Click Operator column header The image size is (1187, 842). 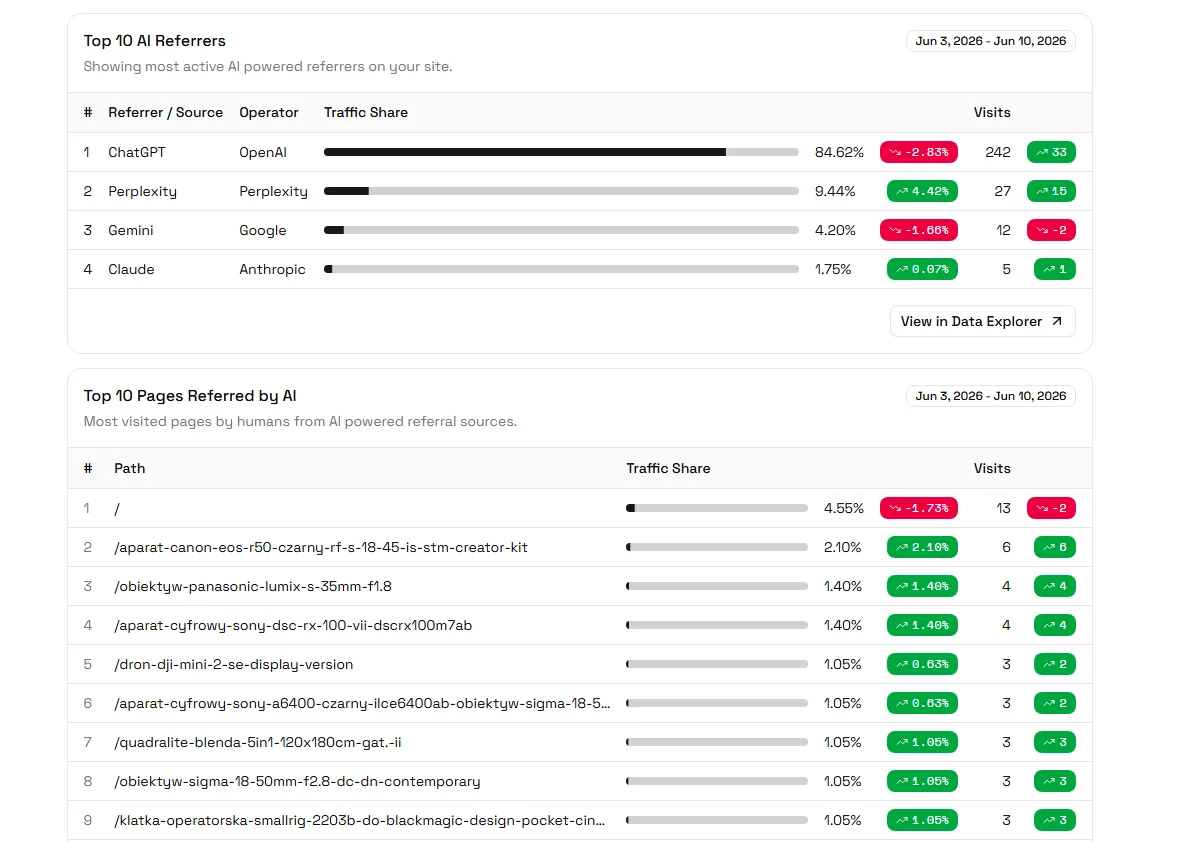pyautogui.click(x=269, y=113)
